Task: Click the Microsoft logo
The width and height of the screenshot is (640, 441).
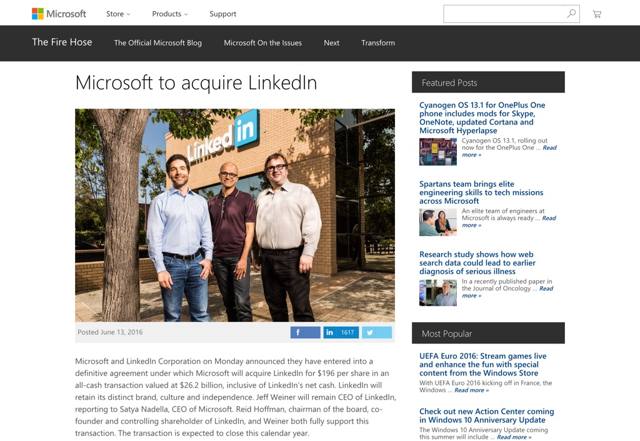Action: tap(59, 14)
